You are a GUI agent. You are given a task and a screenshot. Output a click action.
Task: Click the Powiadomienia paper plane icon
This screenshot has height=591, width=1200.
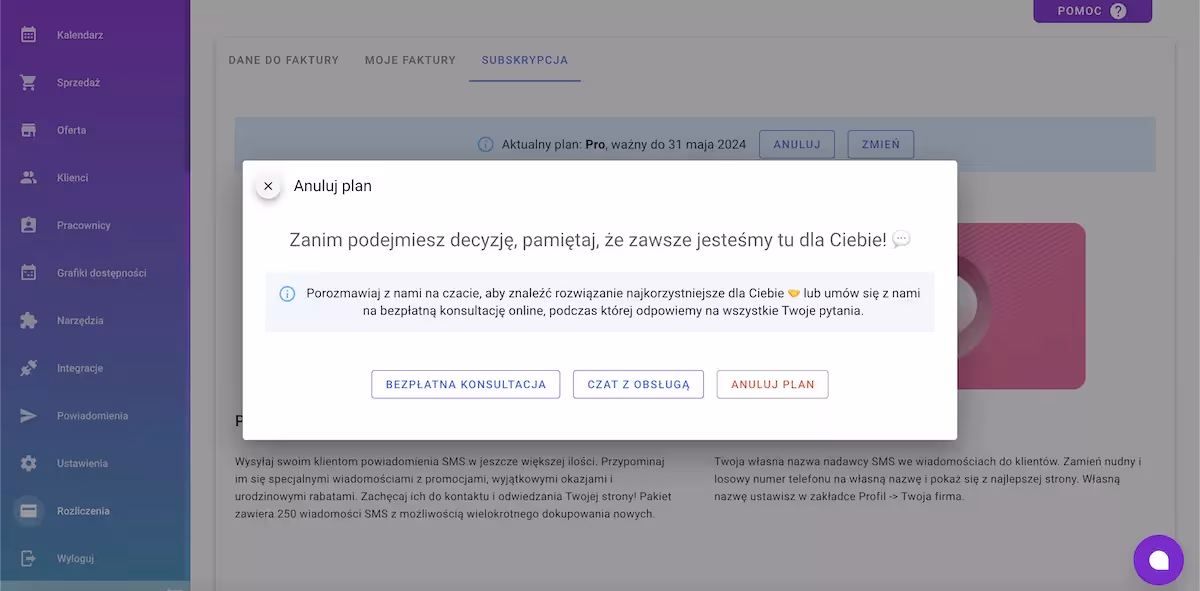pyautogui.click(x=29, y=416)
